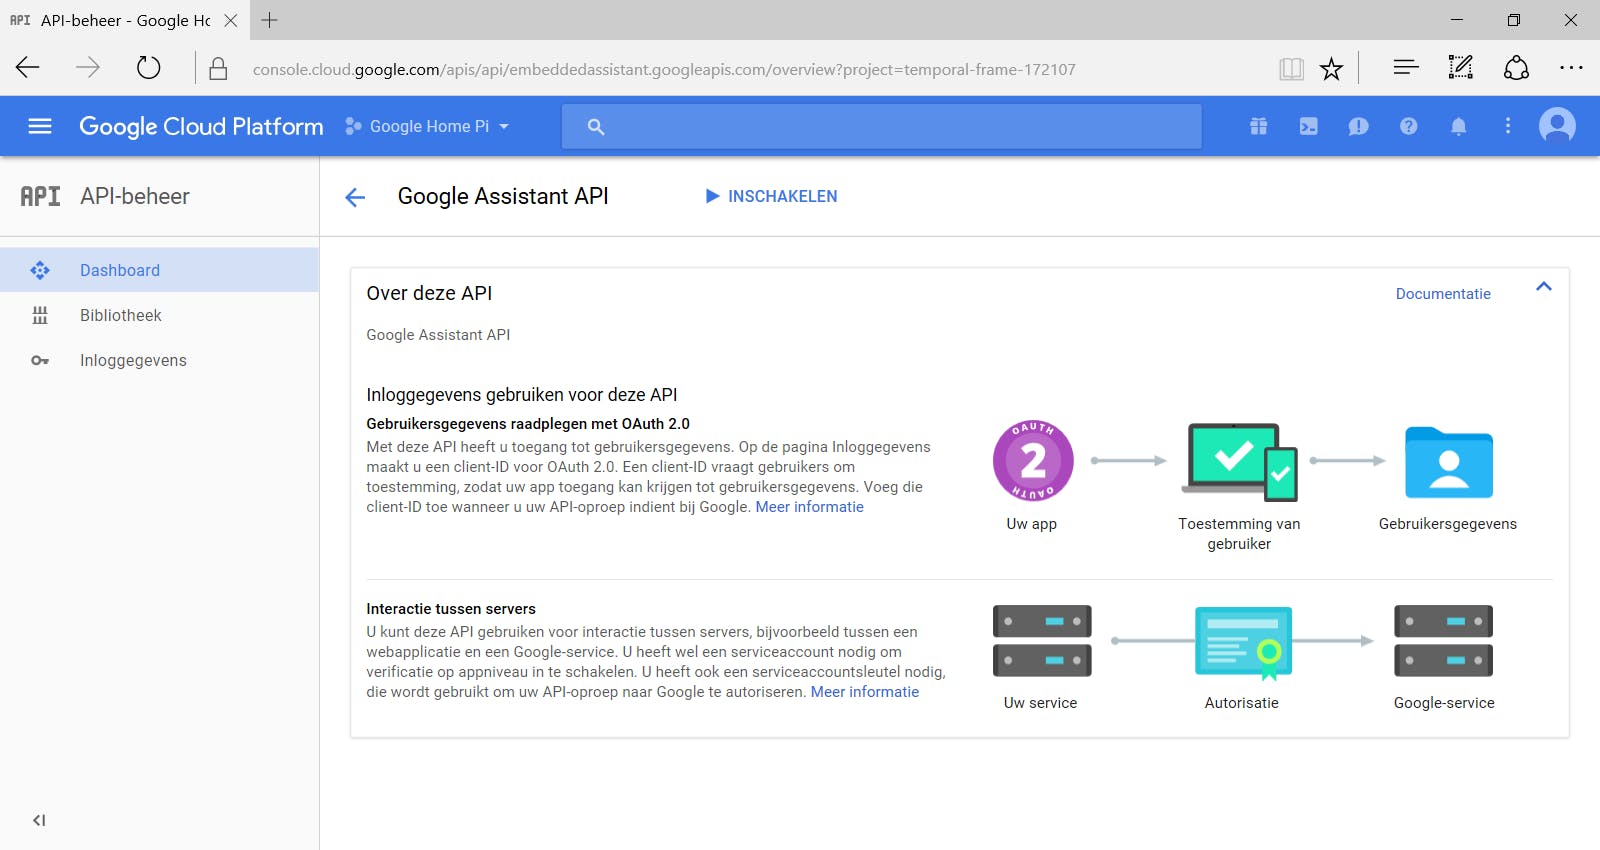Screen dimensions: 1600x850
Task: Open the Google Home Pi project selector
Action: click(x=427, y=126)
